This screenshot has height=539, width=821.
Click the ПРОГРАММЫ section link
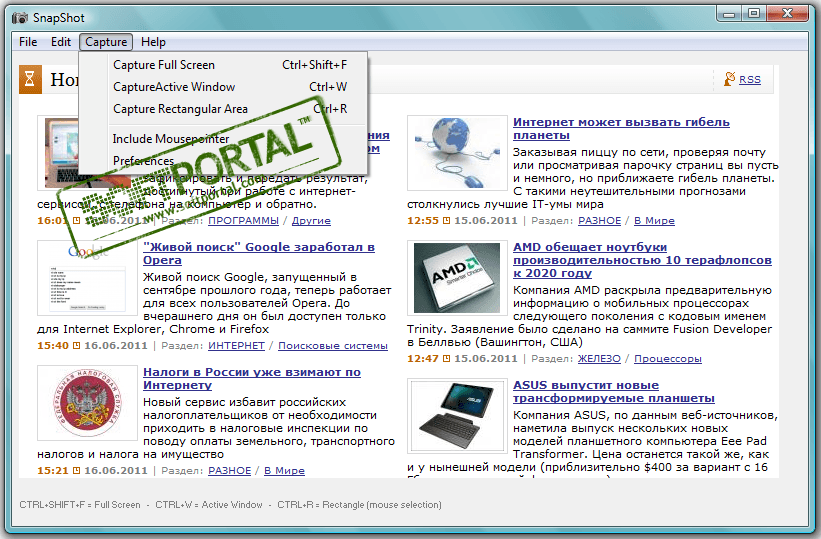[243, 221]
